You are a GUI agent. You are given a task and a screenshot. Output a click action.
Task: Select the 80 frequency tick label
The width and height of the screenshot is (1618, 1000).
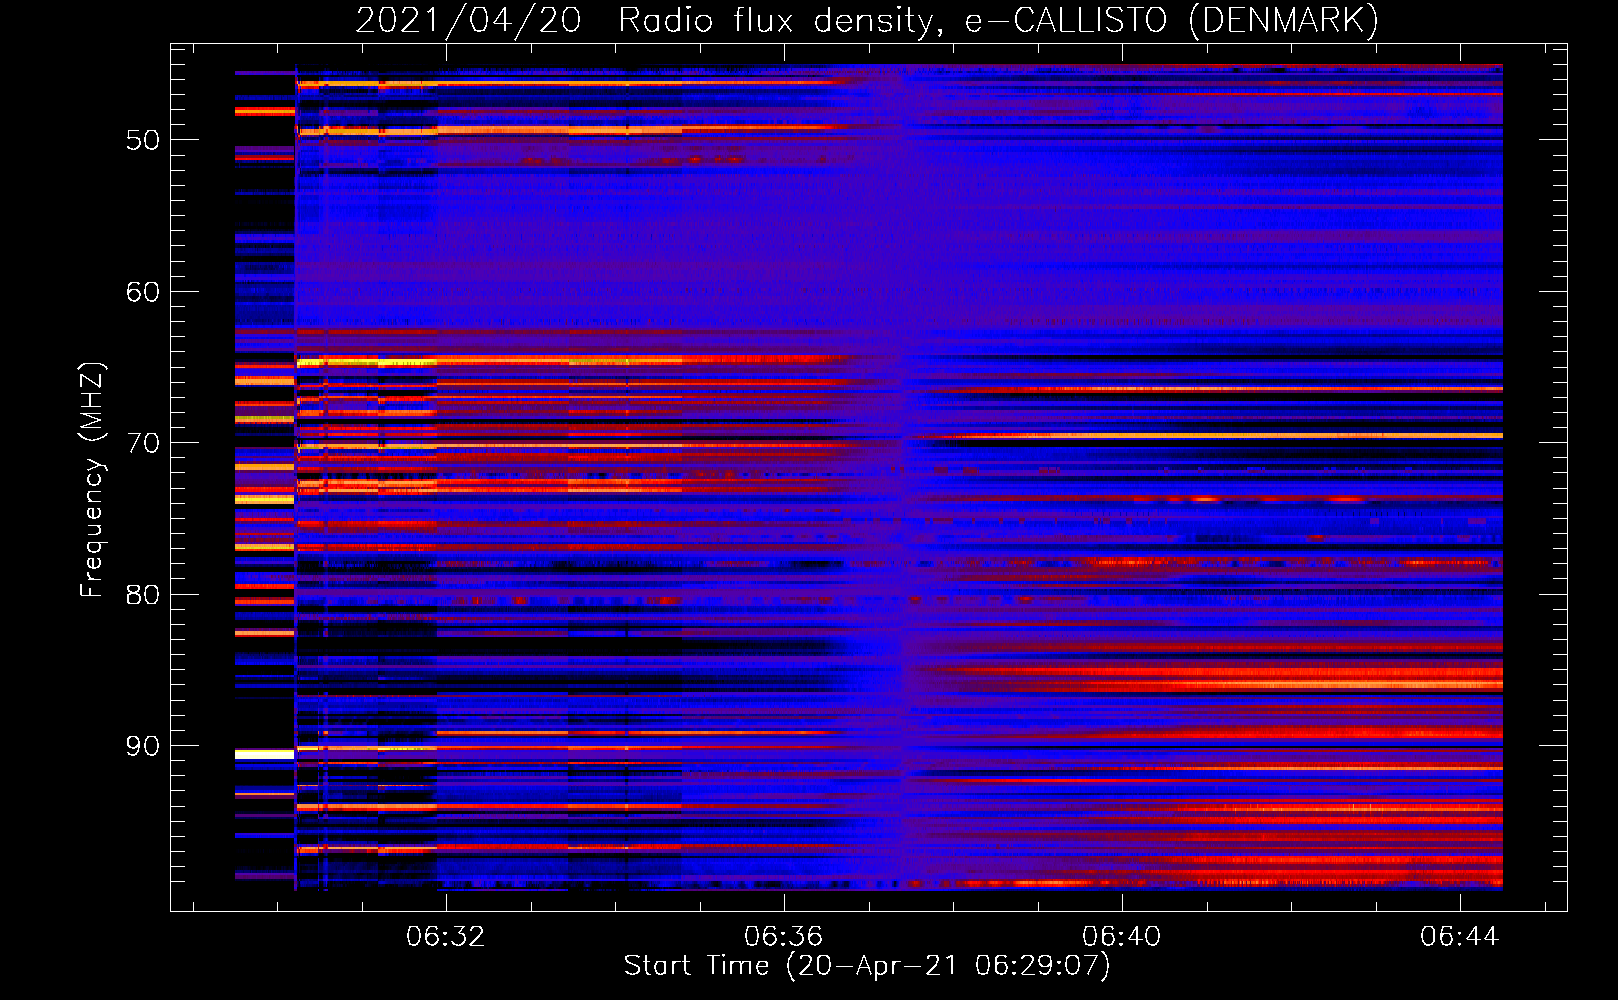tap(143, 595)
